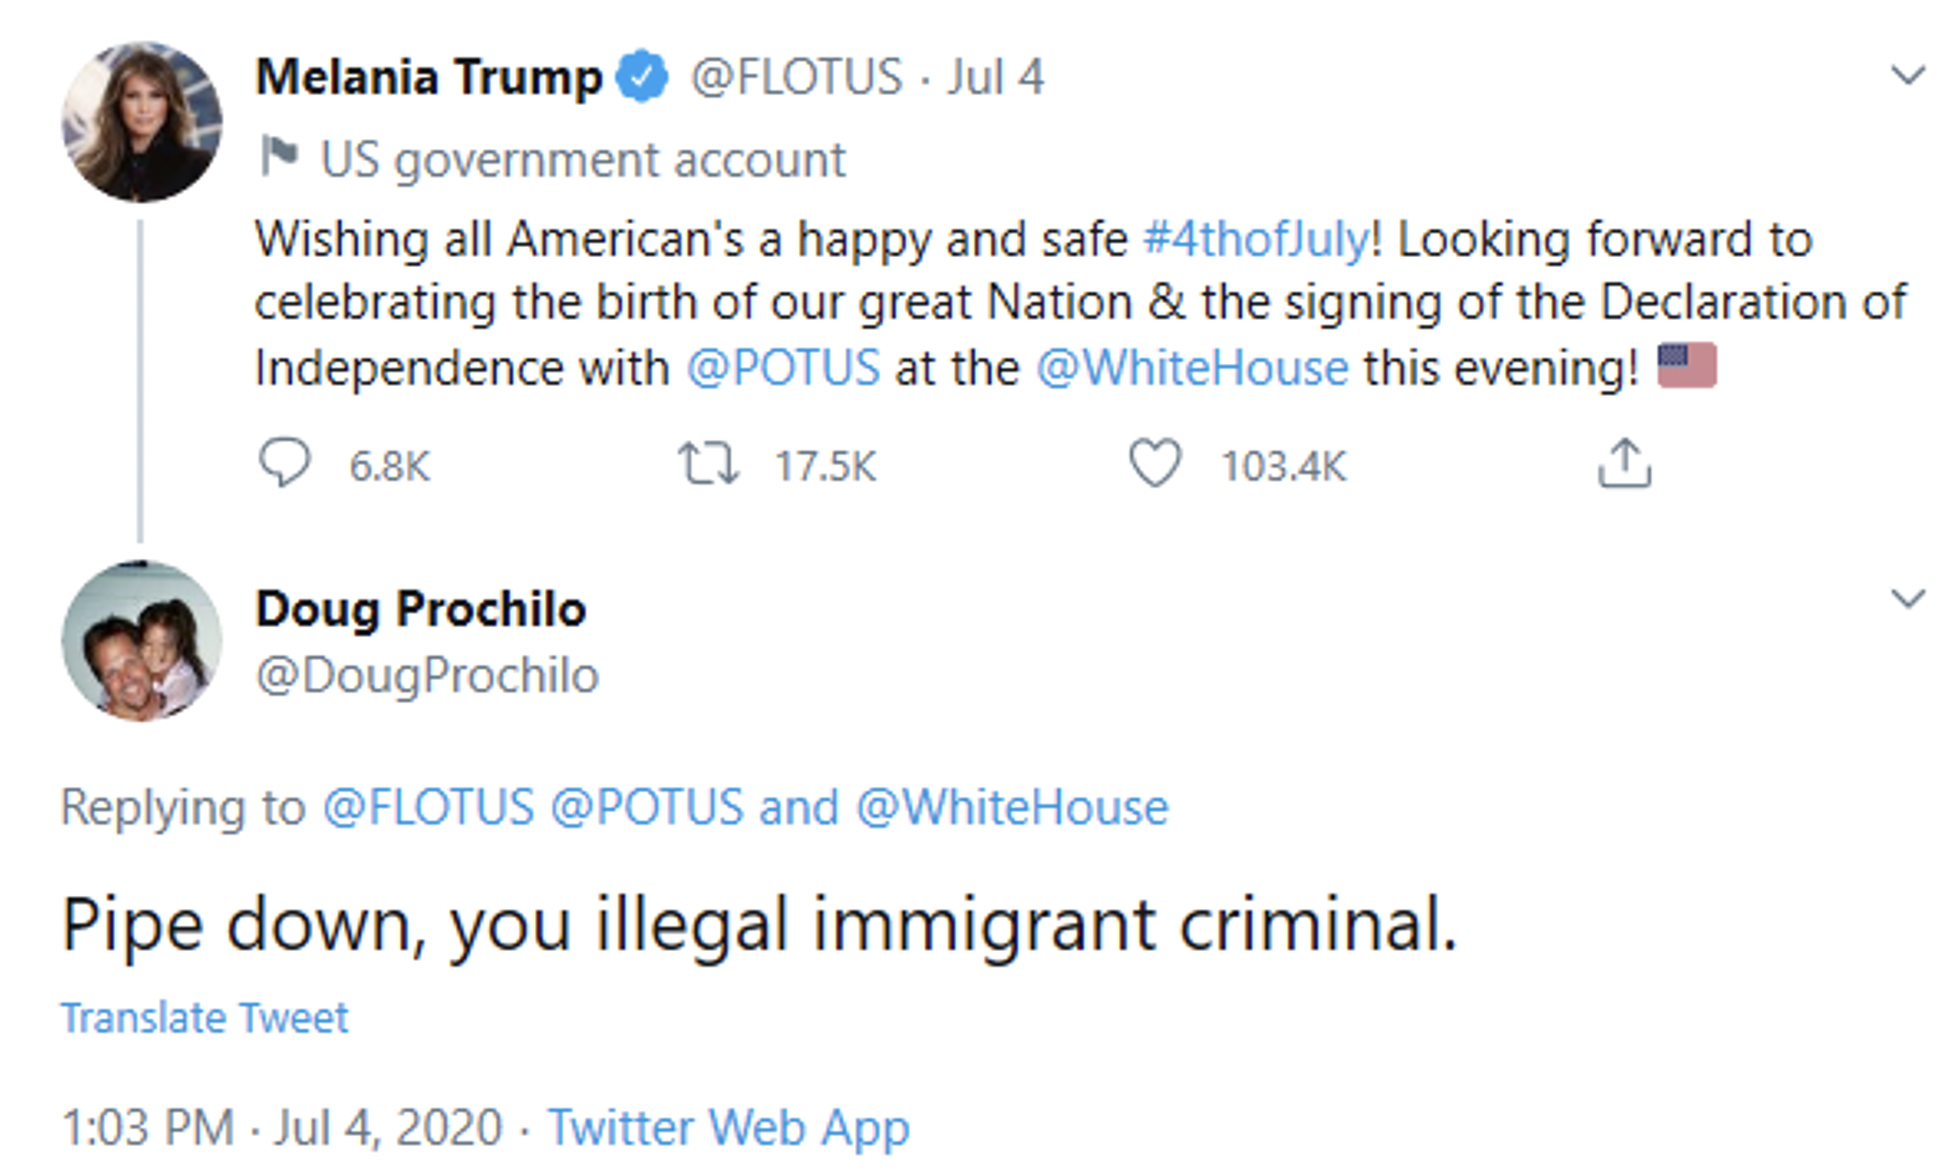
Task: Open the @WhiteHouse mention in tweet text
Action: (x=1192, y=368)
